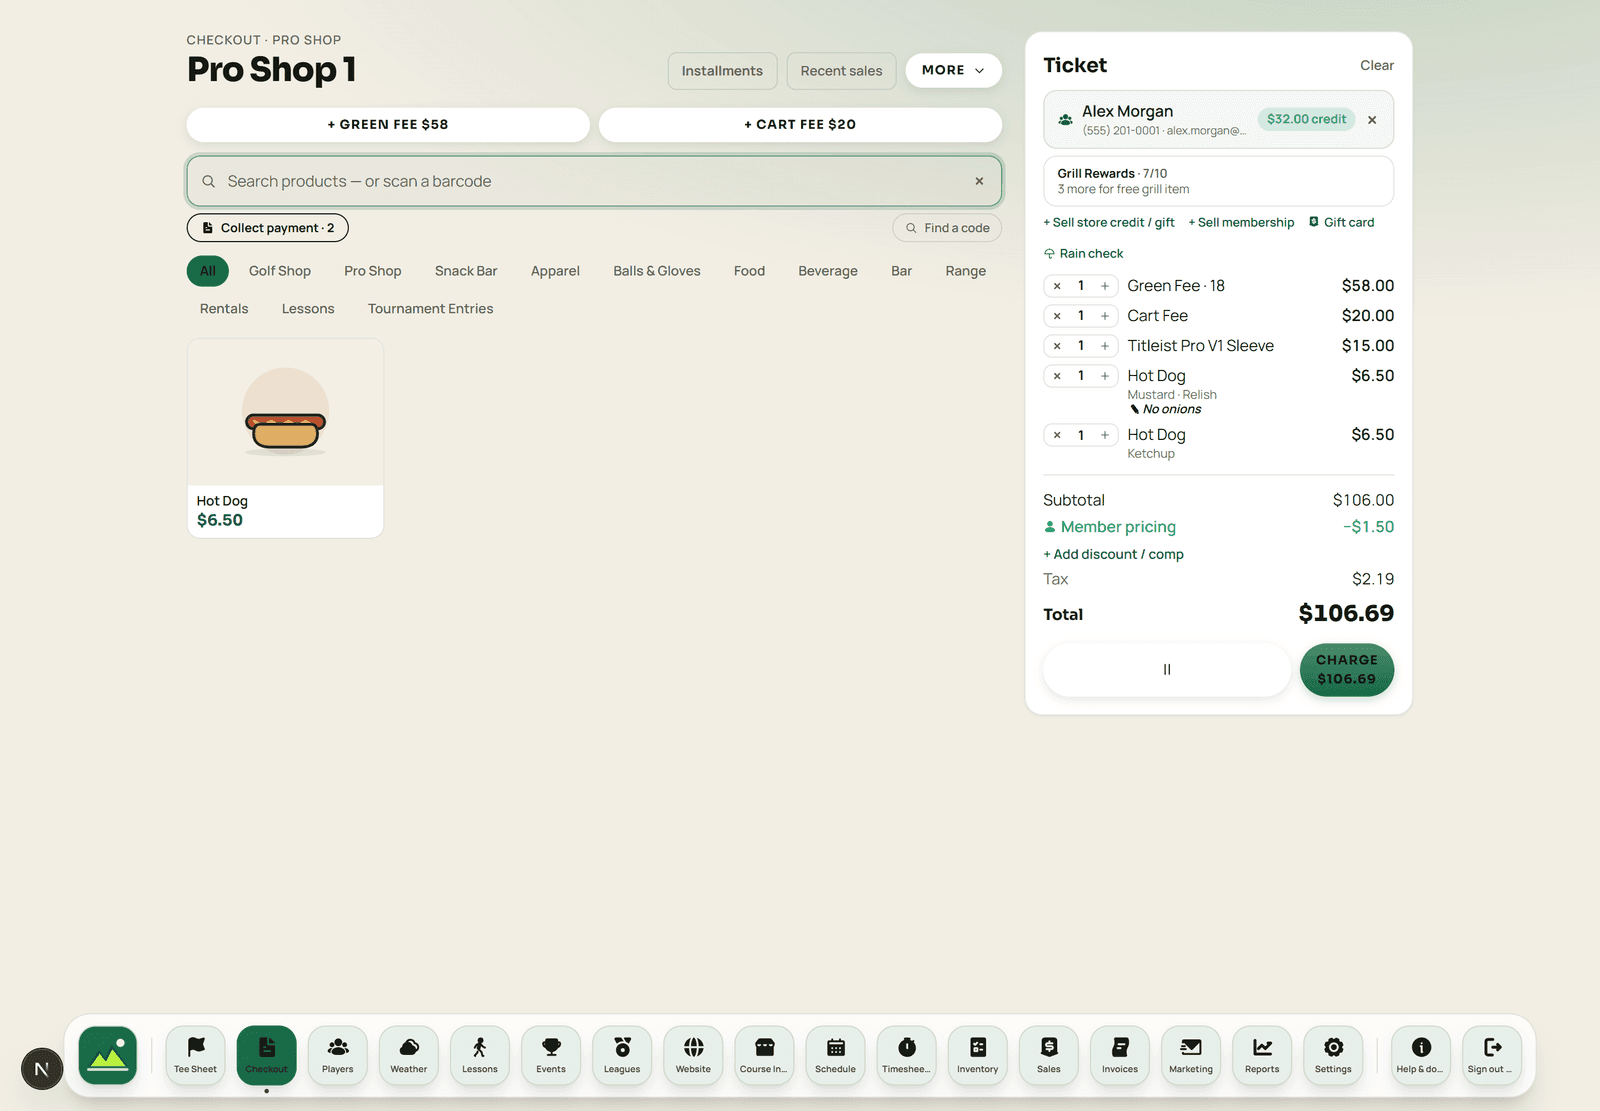
Task: Open the Settings gear in dock
Action: tap(1333, 1055)
